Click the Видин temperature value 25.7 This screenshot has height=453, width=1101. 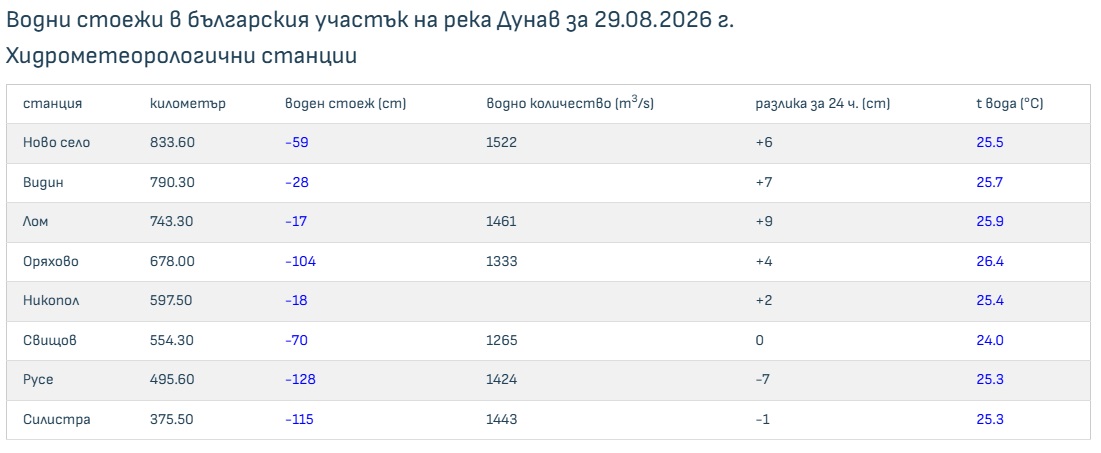(989, 183)
